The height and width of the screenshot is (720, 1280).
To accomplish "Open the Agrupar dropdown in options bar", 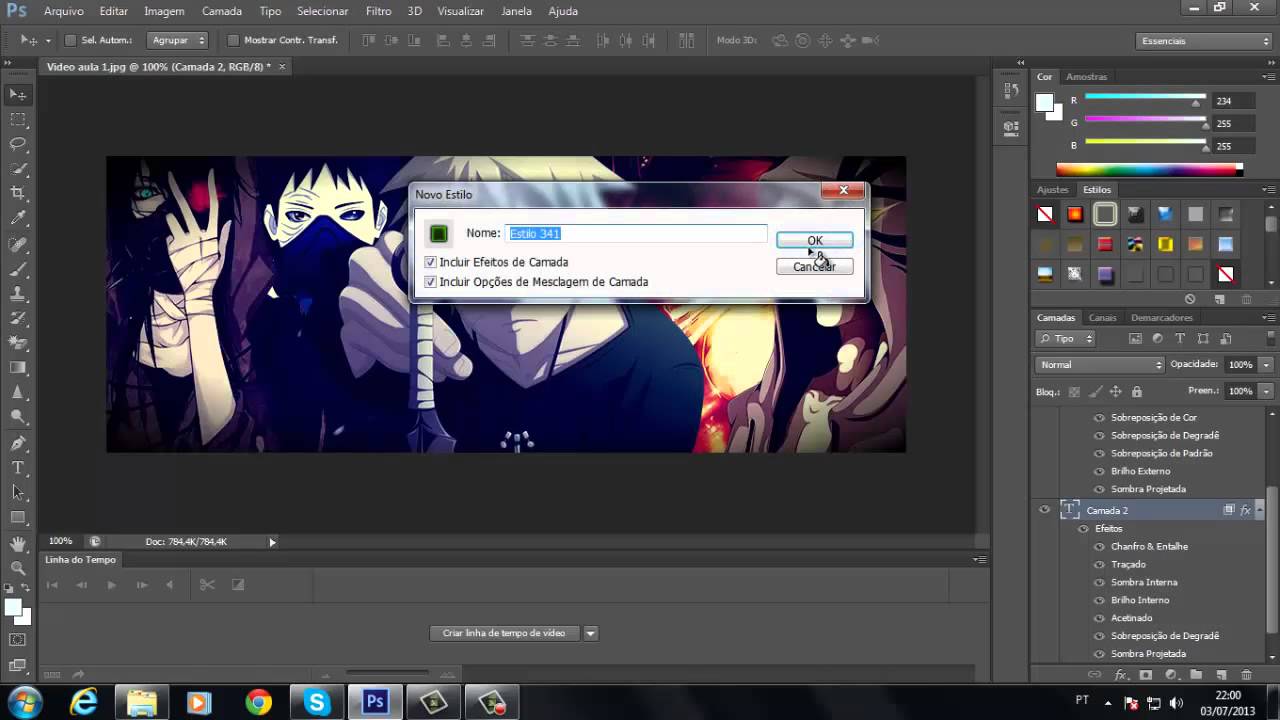I will click(178, 40).
